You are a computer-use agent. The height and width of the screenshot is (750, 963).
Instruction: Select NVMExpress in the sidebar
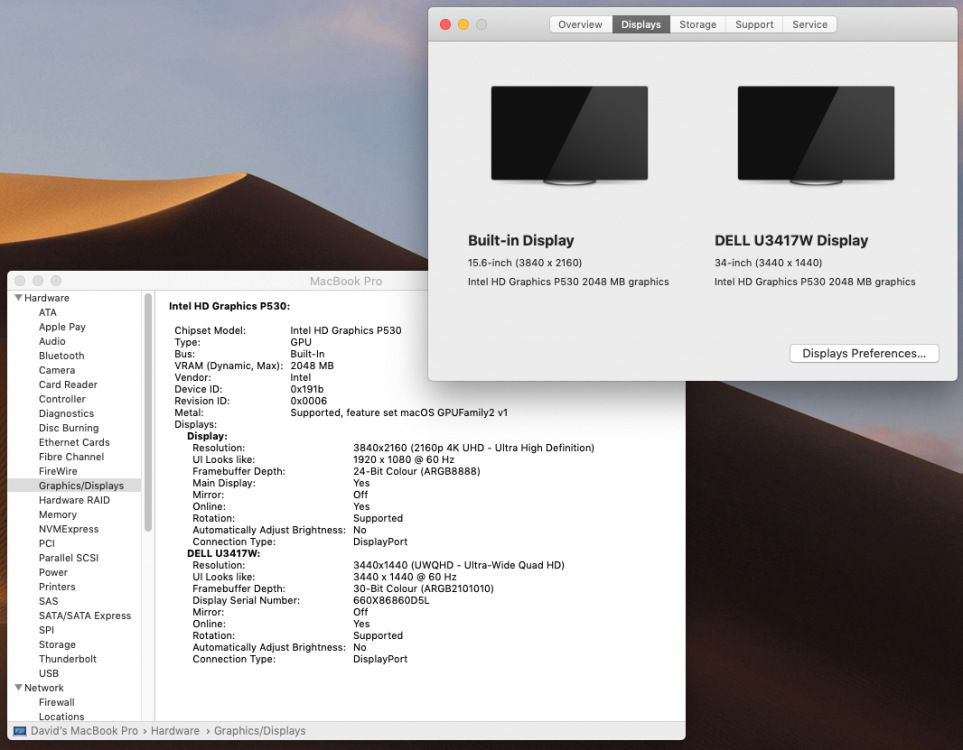(69, 529)
